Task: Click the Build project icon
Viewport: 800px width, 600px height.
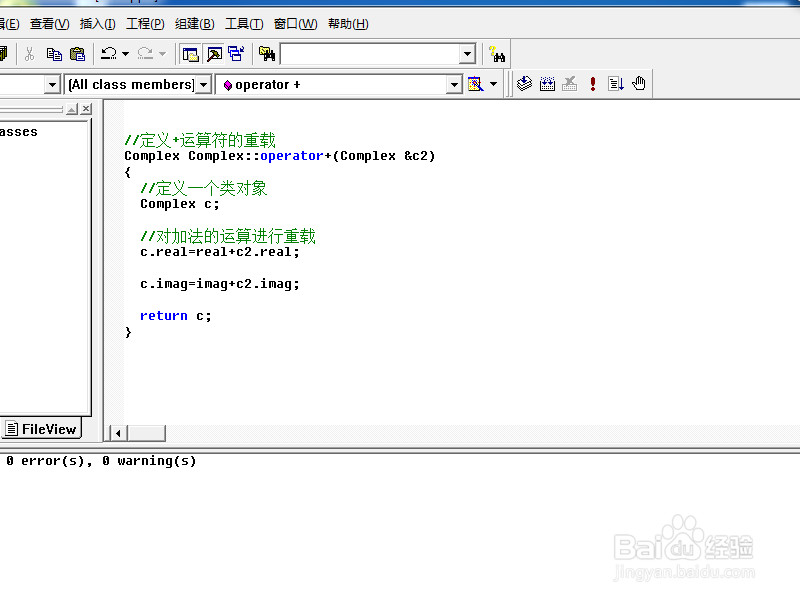Action: 547,84
